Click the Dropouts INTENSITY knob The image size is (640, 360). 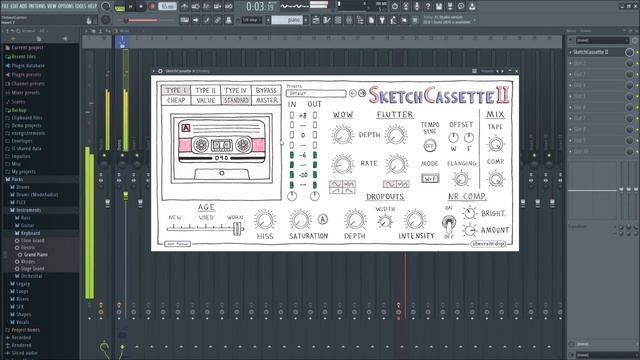click(x=415, y=220)
